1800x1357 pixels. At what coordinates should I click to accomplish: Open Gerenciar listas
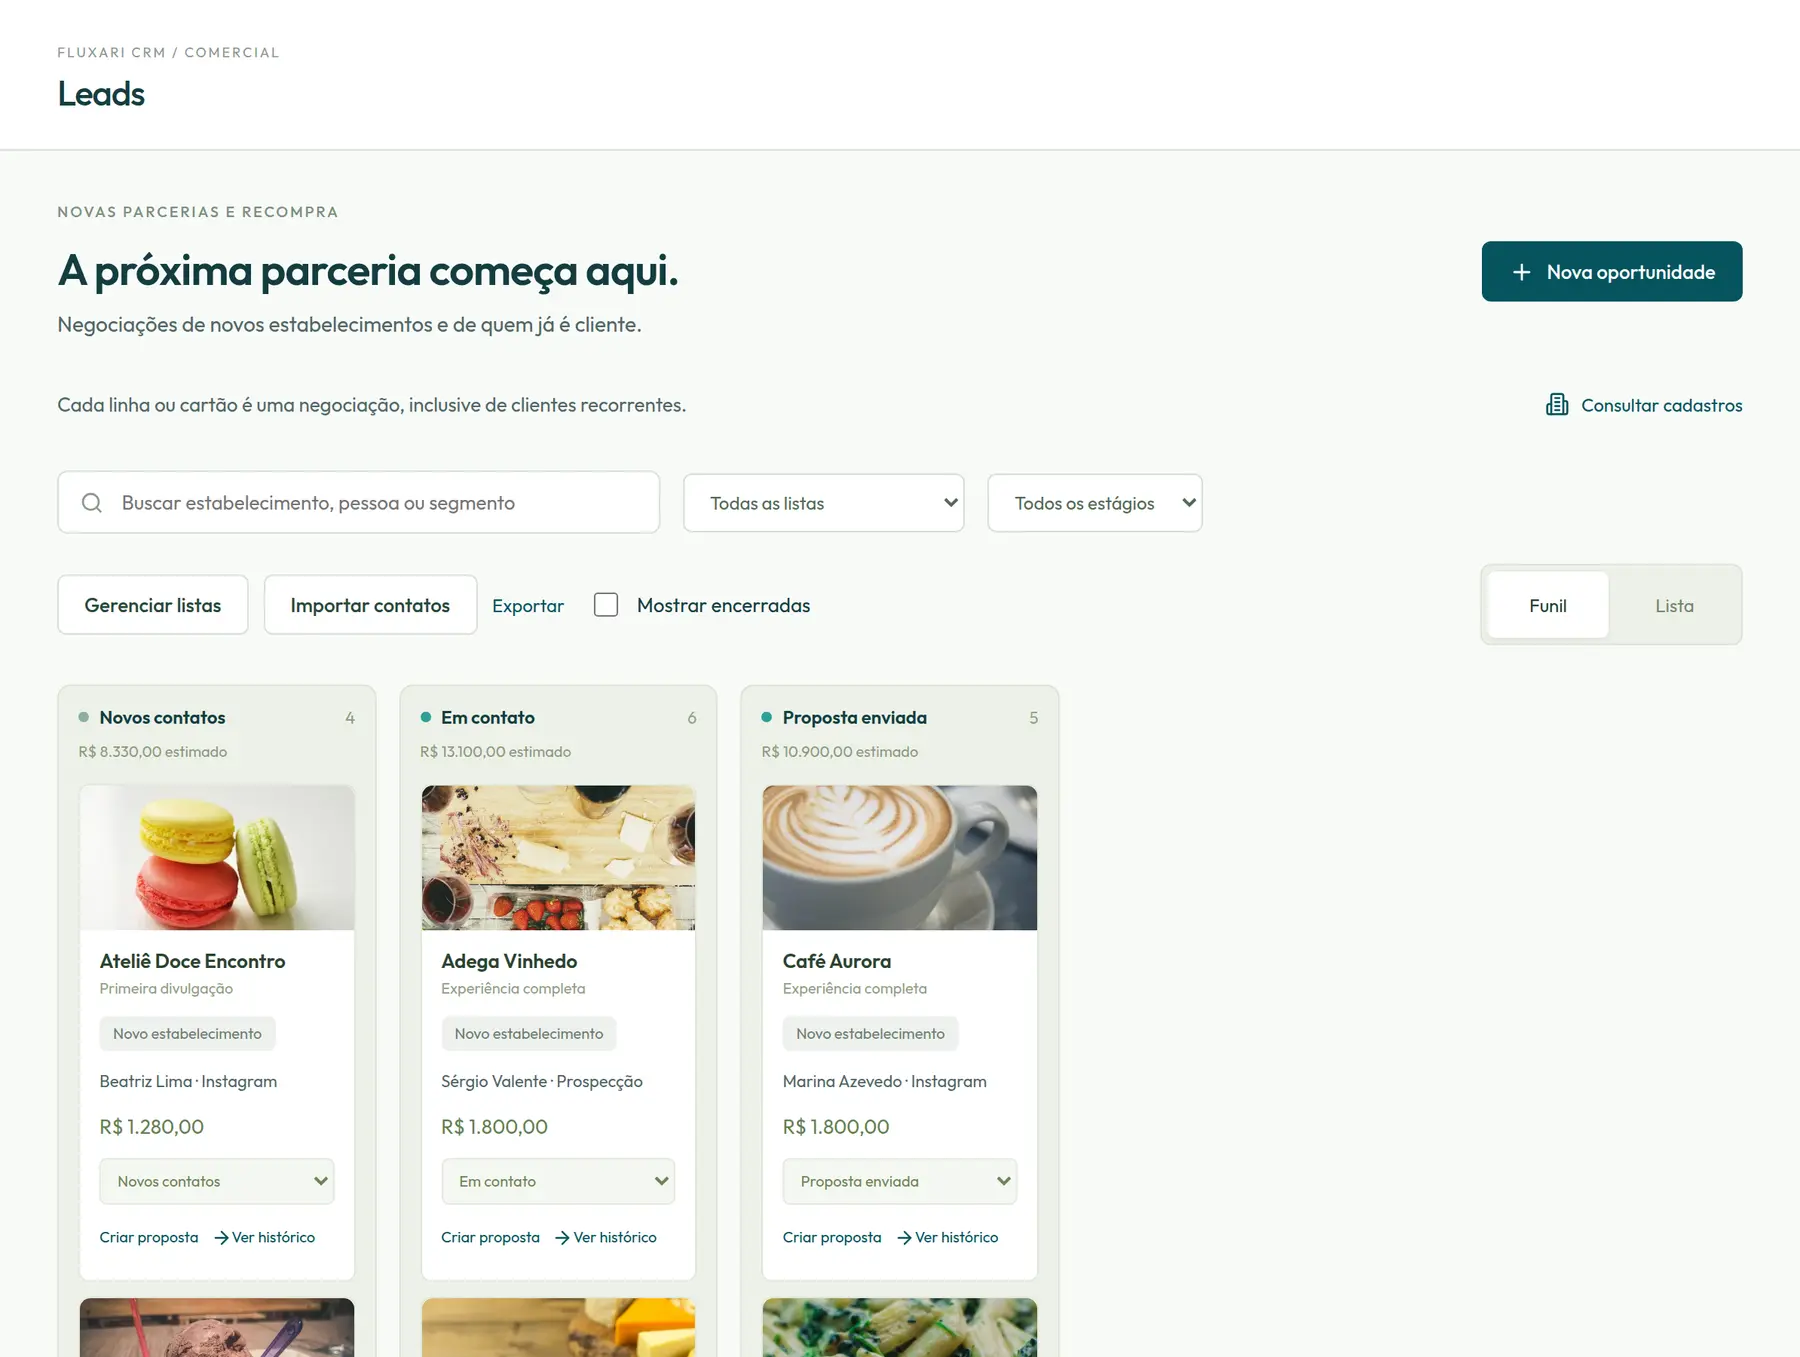click(x=153, y=605)
